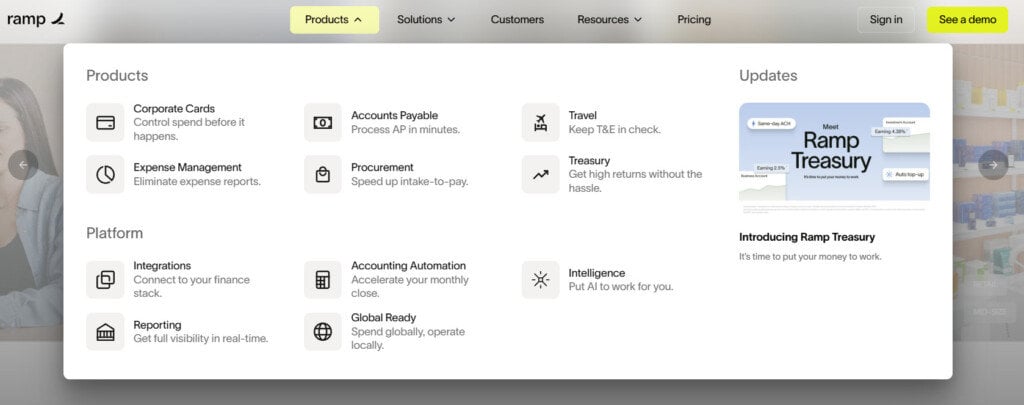The width and height of the screenshot is (1024, 405).
Task: Open the Integrations platform link
Action: pos(162,266)
